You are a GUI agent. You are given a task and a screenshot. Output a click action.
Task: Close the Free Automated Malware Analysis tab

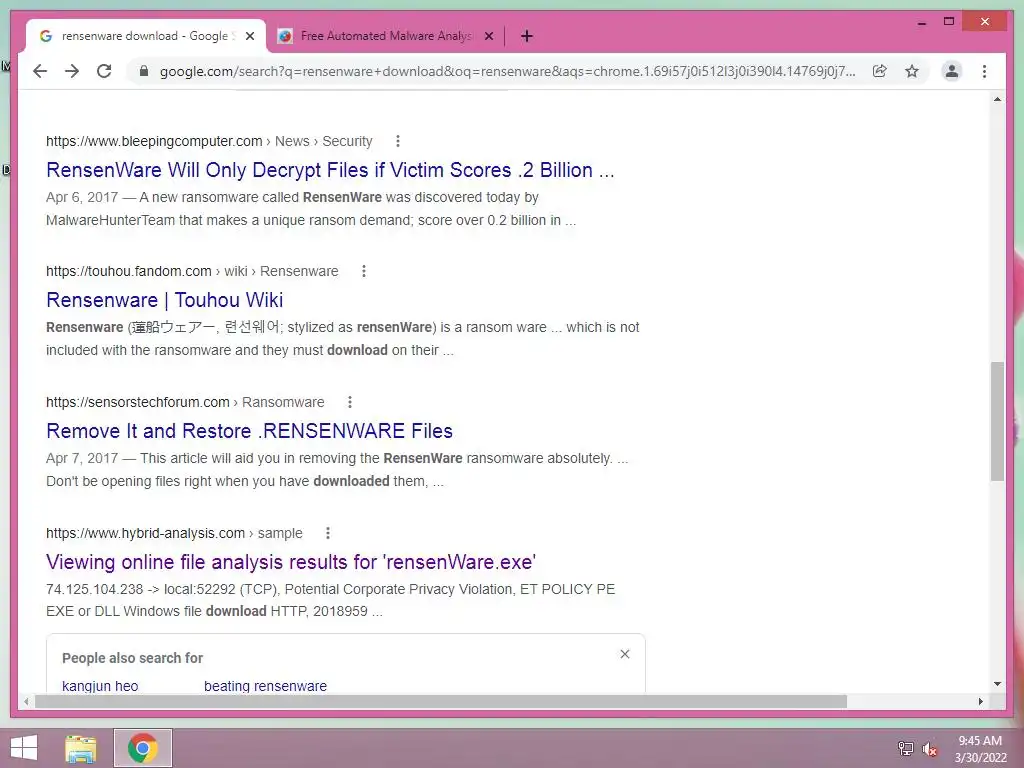[x=488, y=36]
